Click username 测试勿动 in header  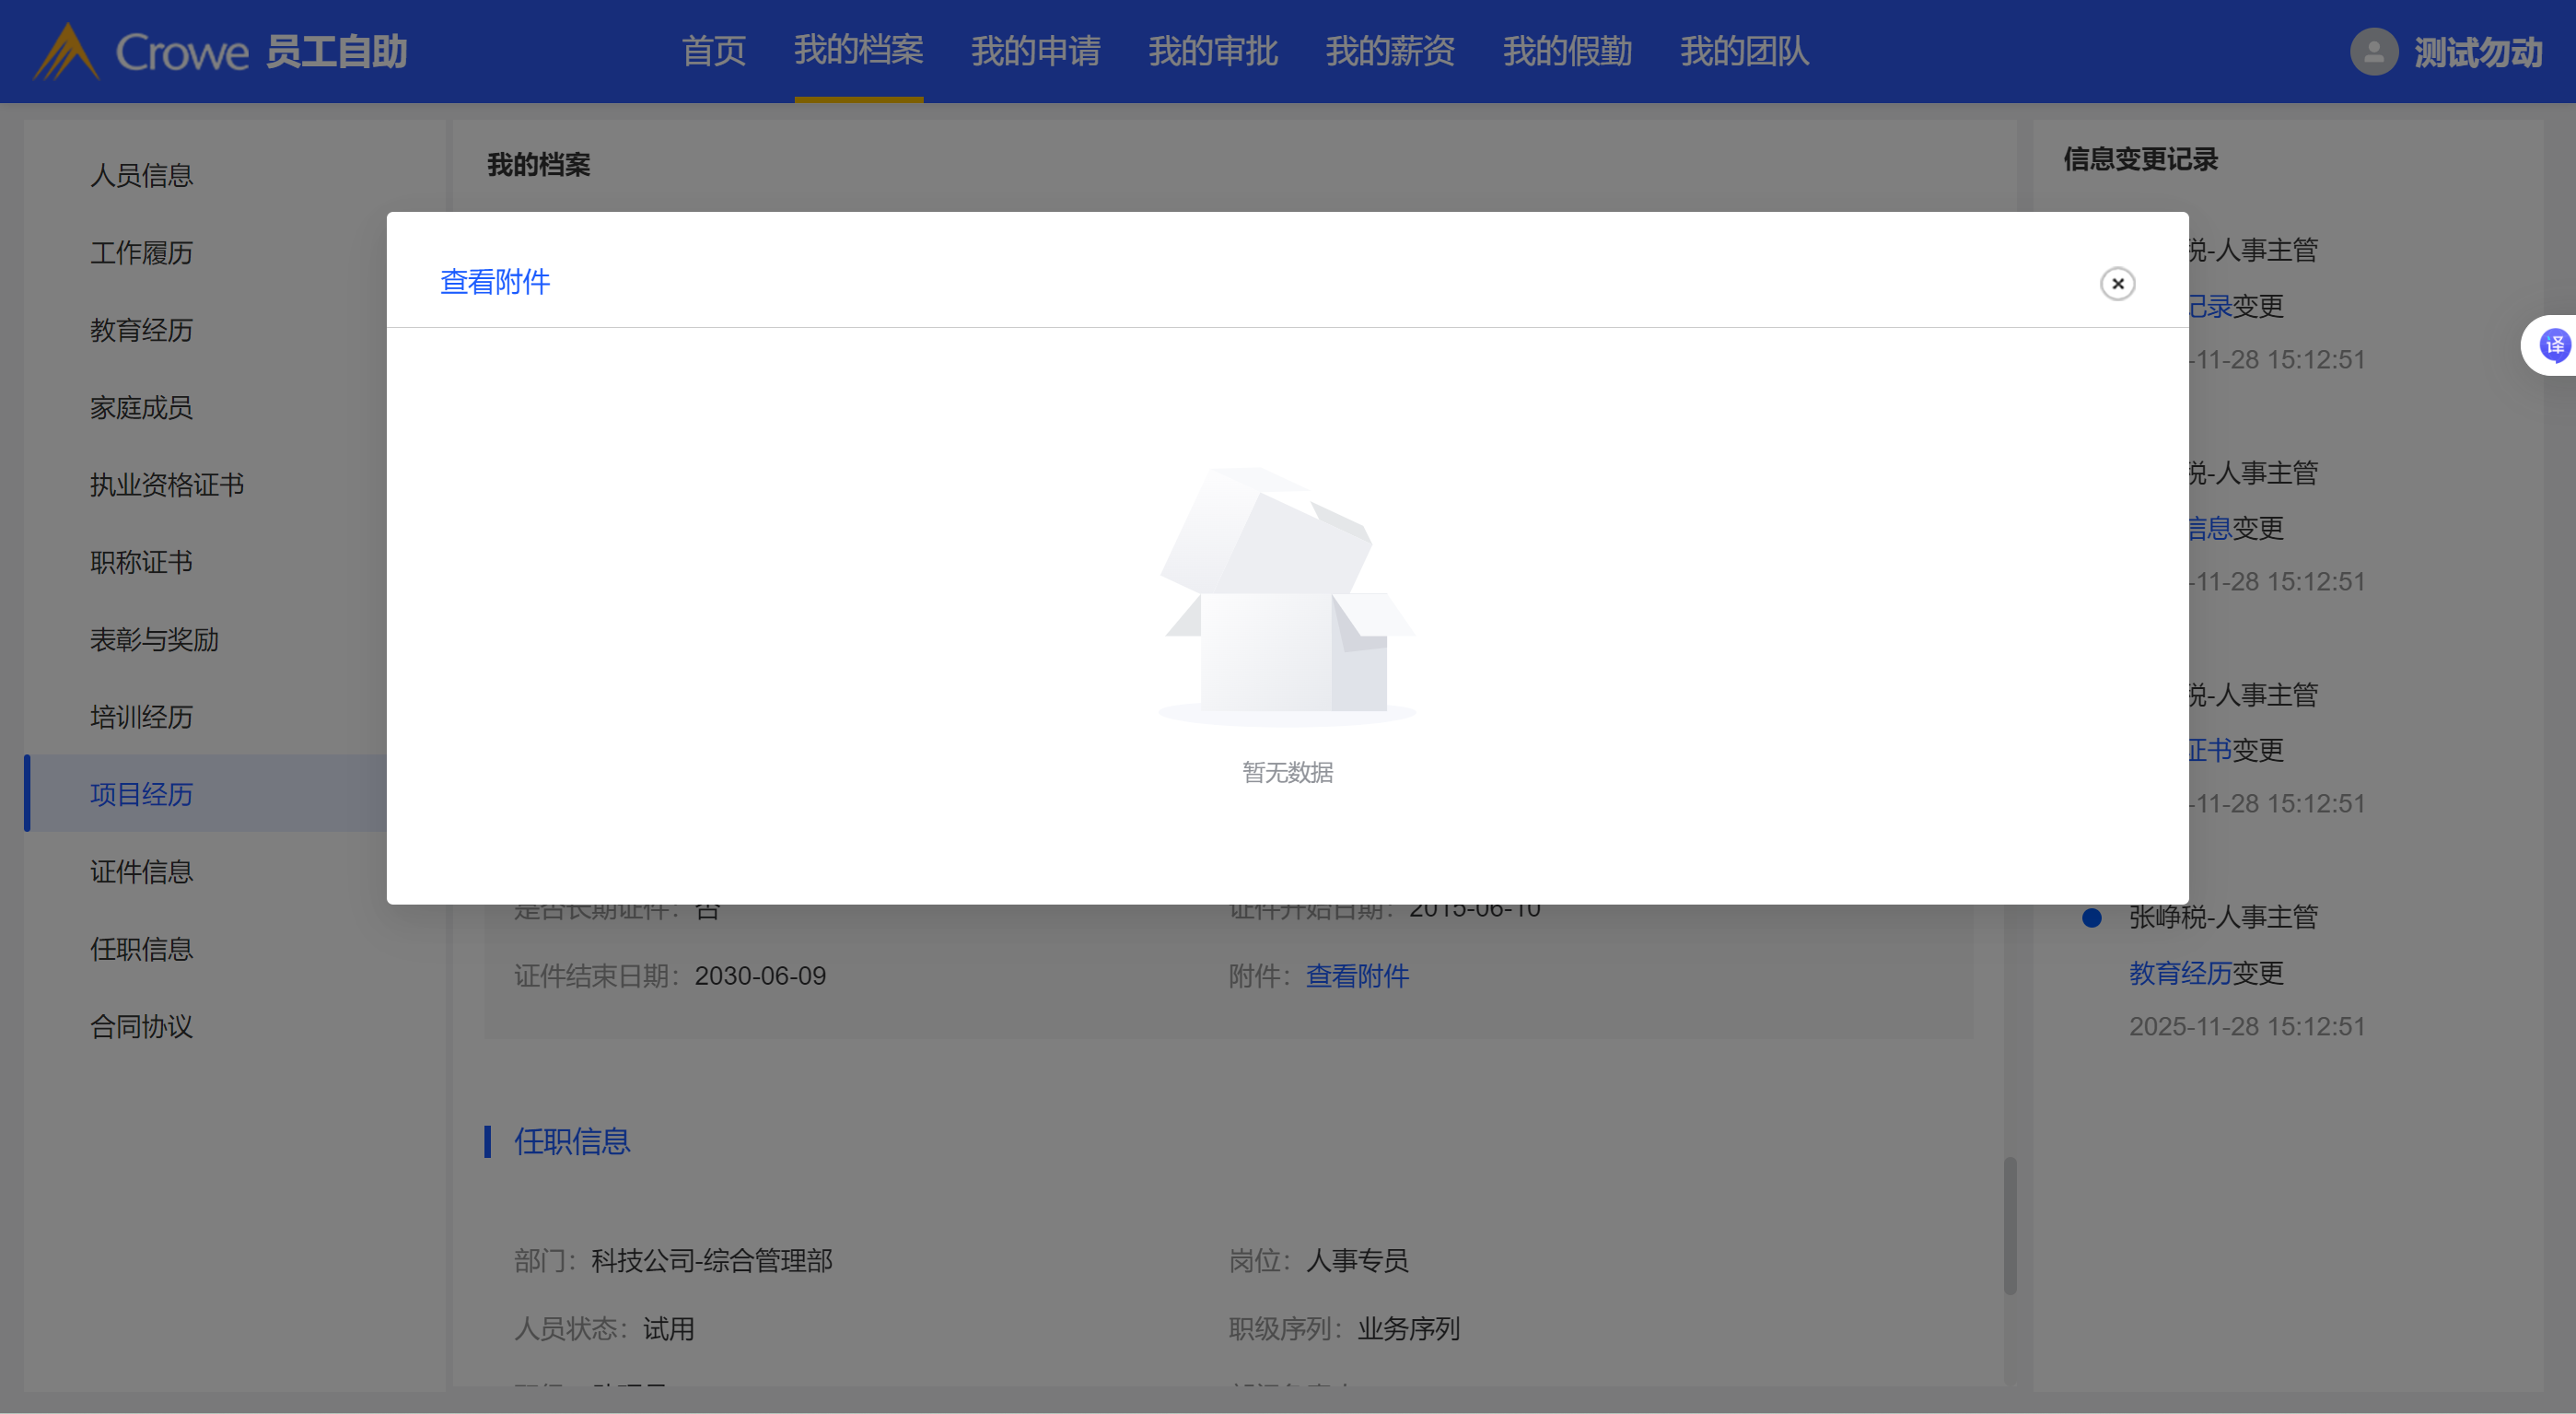point(2477,52)
